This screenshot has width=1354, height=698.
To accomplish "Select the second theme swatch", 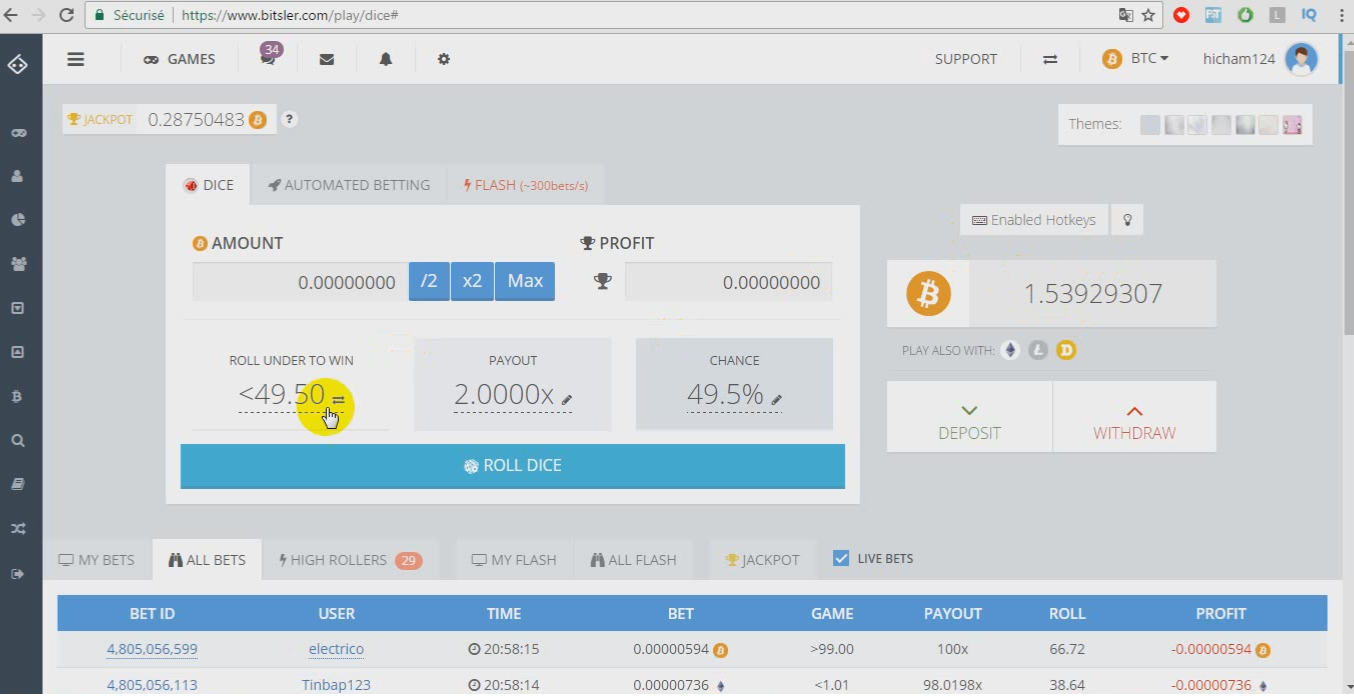I will pos(1174,125).
